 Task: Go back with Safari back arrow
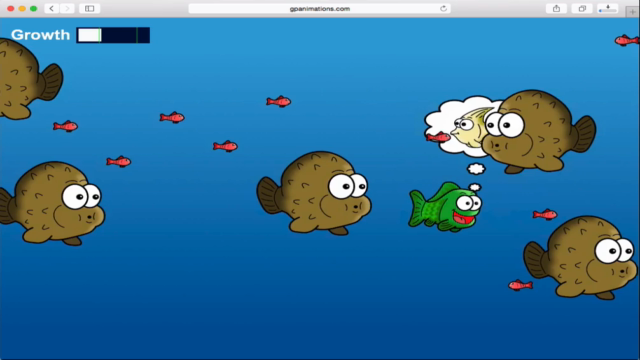click(x=52, y=9)
